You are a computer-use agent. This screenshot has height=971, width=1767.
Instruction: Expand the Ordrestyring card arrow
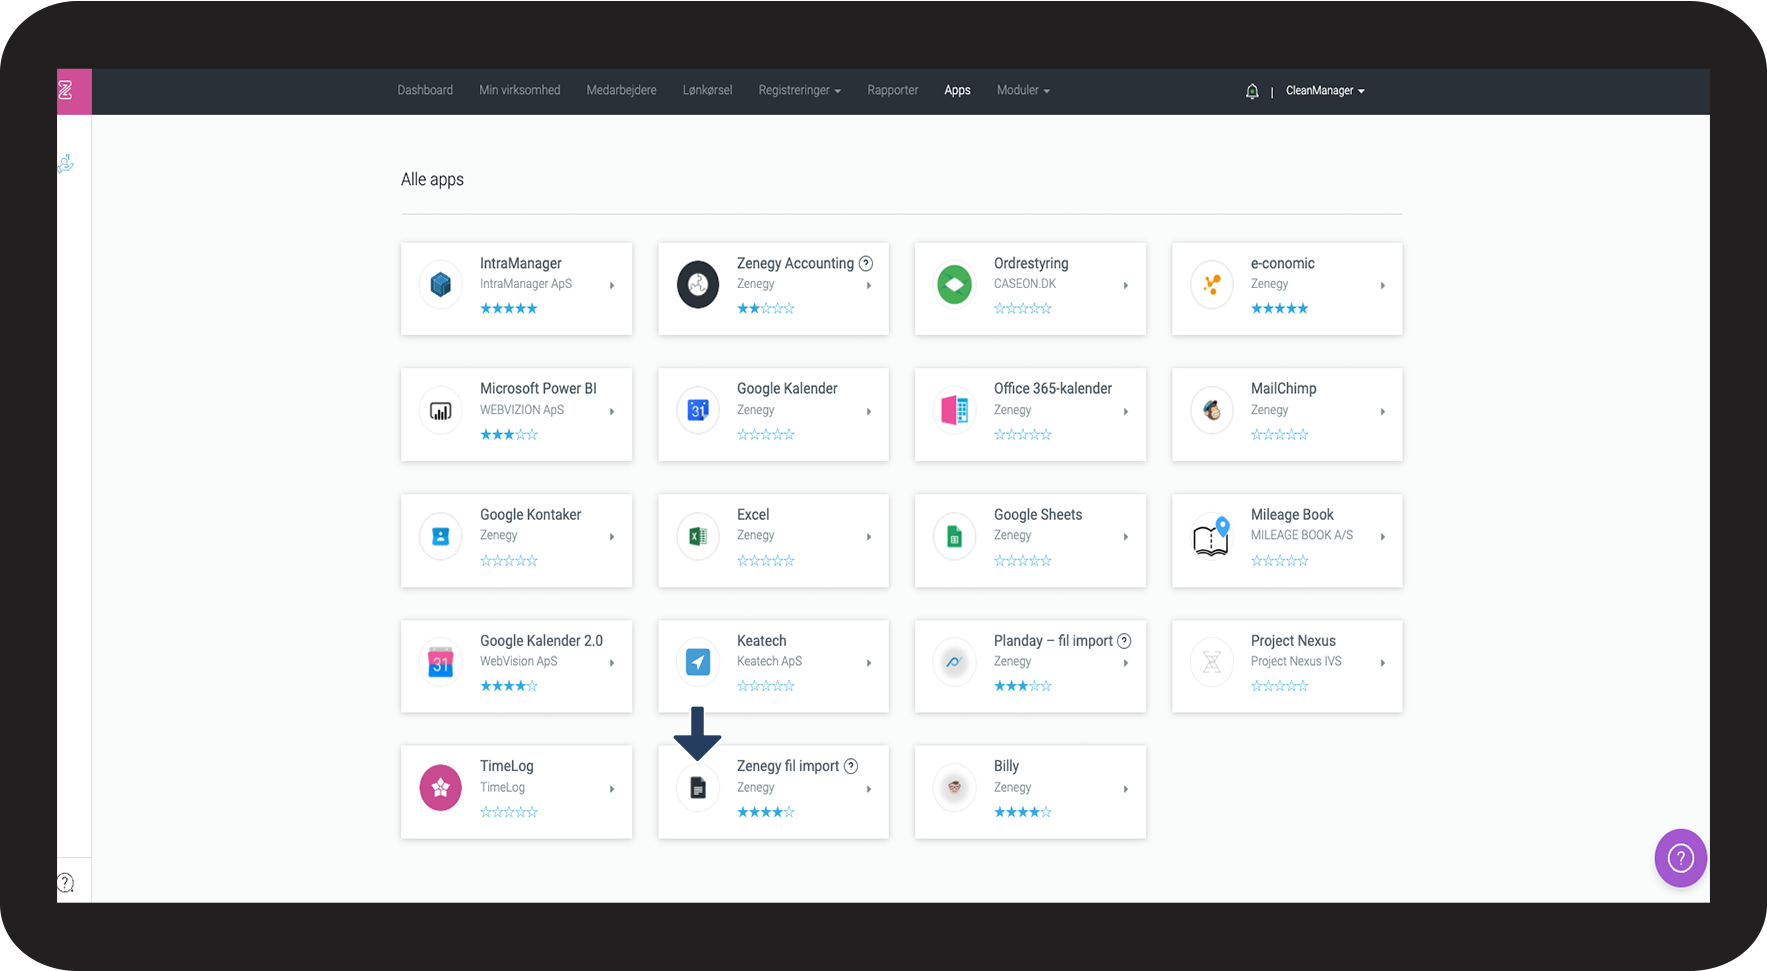(1126, 286)
